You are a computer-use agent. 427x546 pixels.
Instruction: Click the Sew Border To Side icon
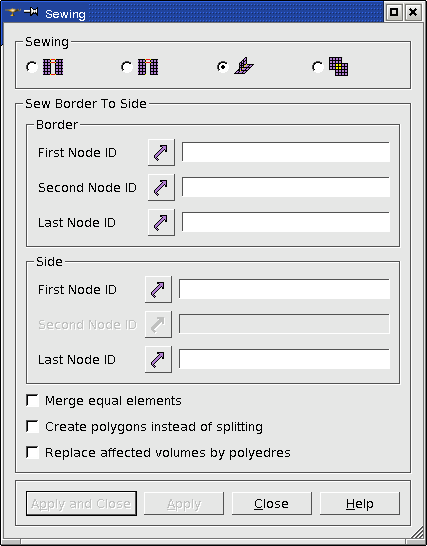[x=244, y=66]
